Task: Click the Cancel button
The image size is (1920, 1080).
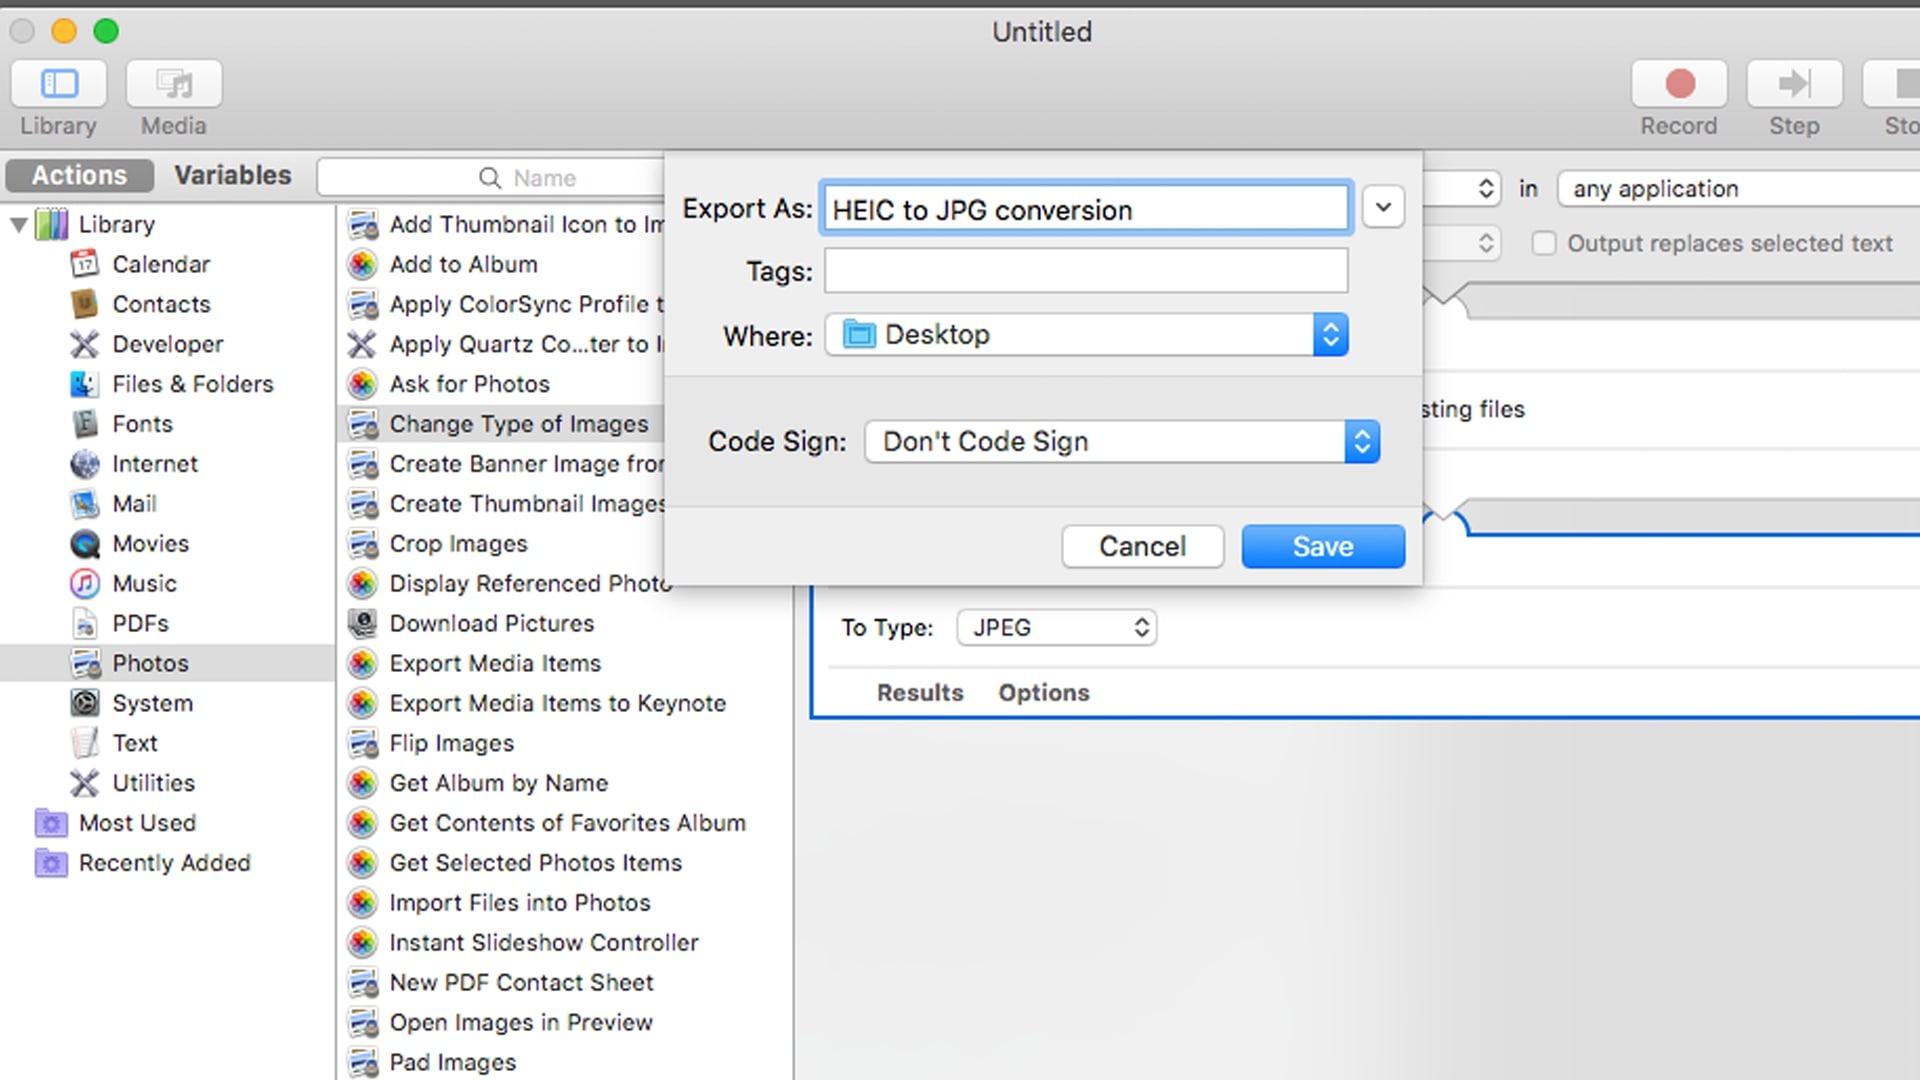Action: pos(1142,546)
